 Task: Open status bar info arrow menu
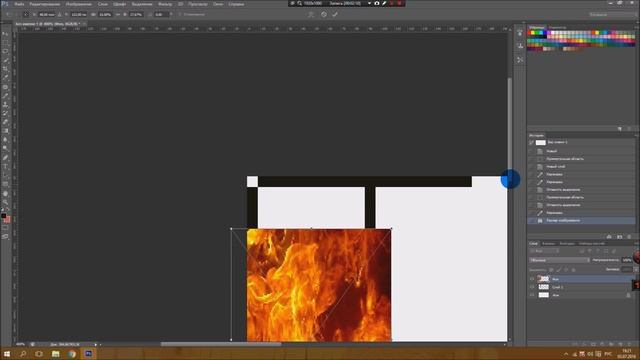click(x=96, y=344)
